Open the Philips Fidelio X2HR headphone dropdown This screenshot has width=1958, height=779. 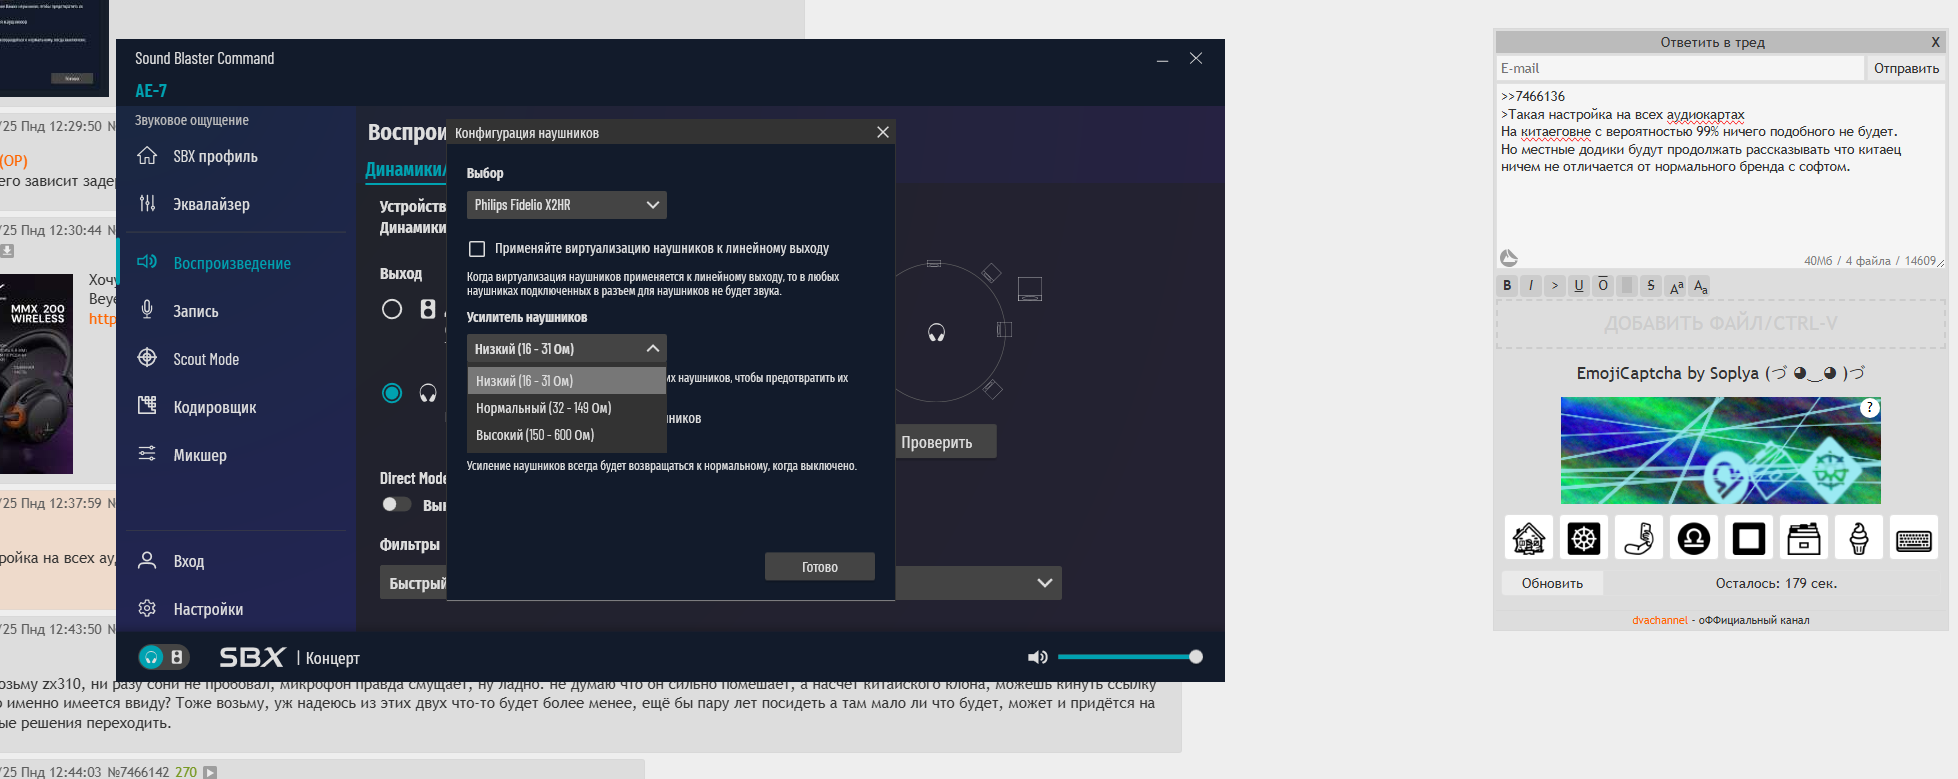tap(566, 205)
